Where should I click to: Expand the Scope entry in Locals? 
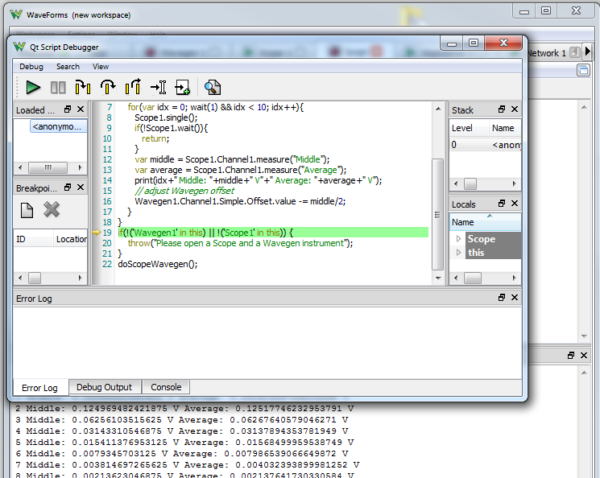(x=458, y=239)
